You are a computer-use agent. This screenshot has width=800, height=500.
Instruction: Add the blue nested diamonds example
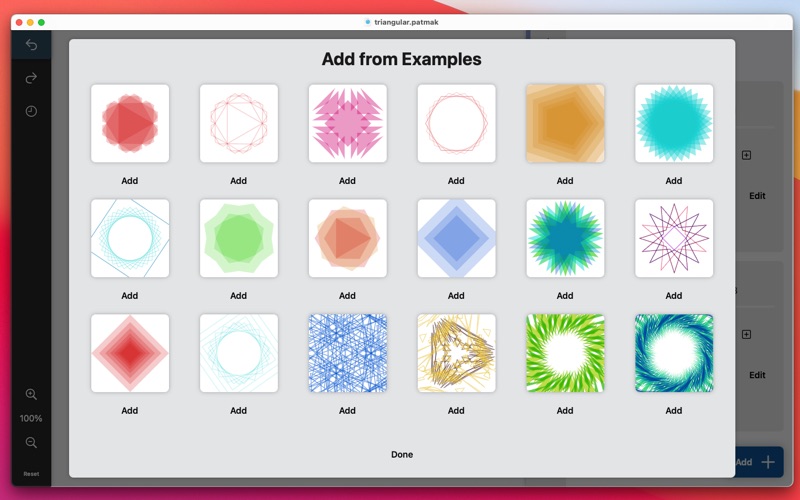(x=456, y=295)
